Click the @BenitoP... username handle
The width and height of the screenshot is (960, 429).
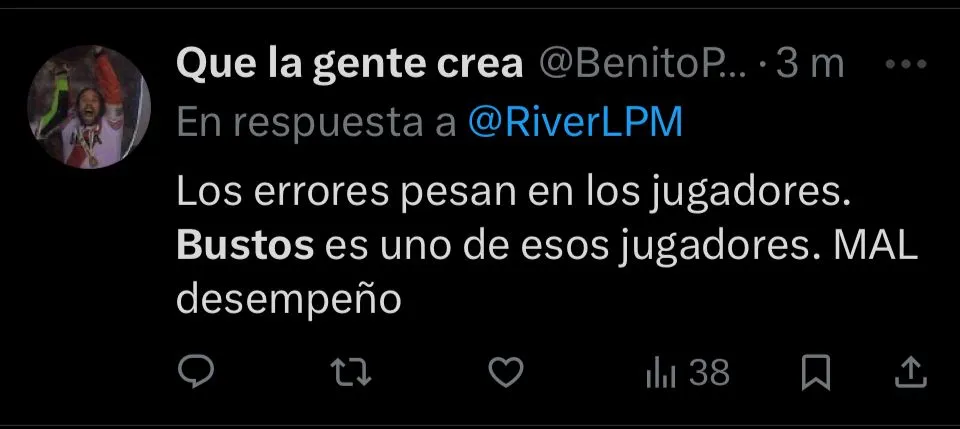click(x=642, y=64)
